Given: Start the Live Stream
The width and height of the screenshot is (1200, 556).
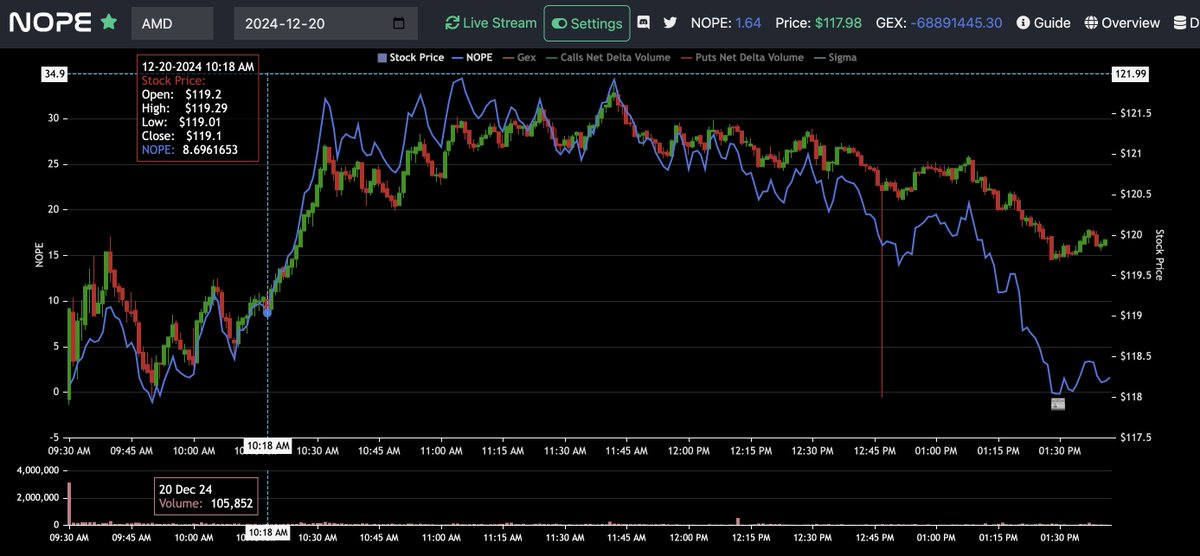Looking at the screenshot, I should [x=491, y=22].
